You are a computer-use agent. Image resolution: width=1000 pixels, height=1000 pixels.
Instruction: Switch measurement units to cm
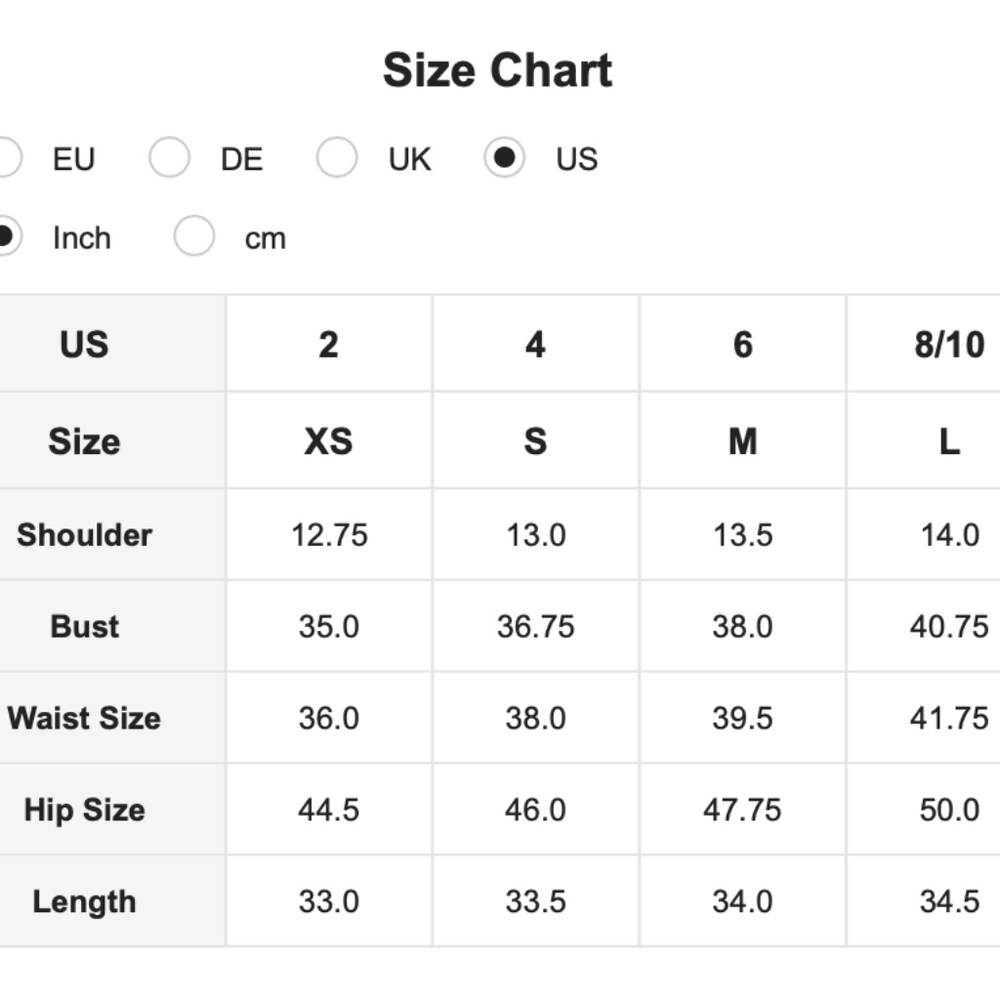pyautogui.click(x=194, y=237)
